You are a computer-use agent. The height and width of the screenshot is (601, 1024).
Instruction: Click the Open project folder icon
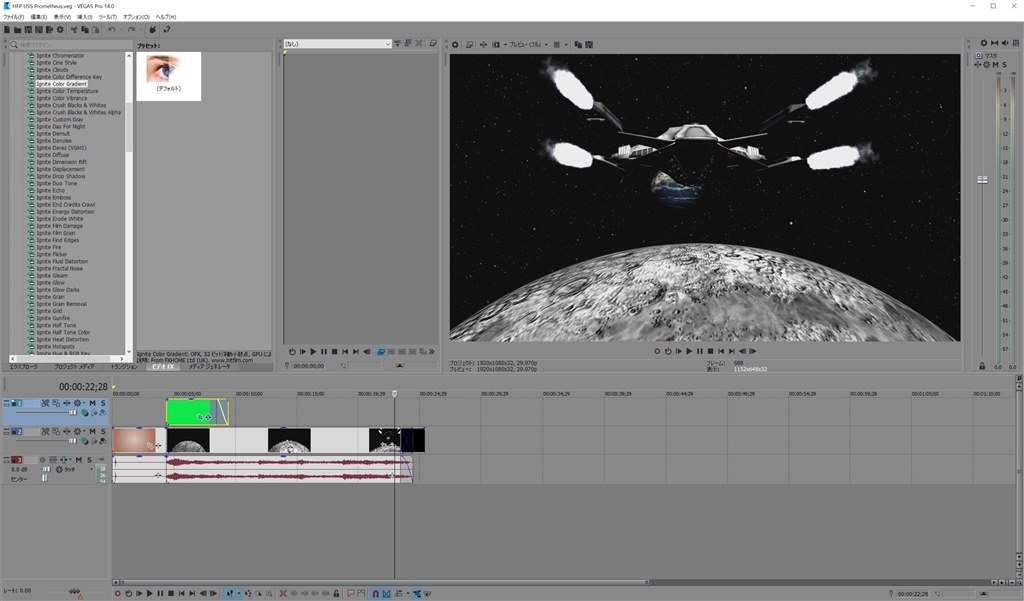pos(18,29)
